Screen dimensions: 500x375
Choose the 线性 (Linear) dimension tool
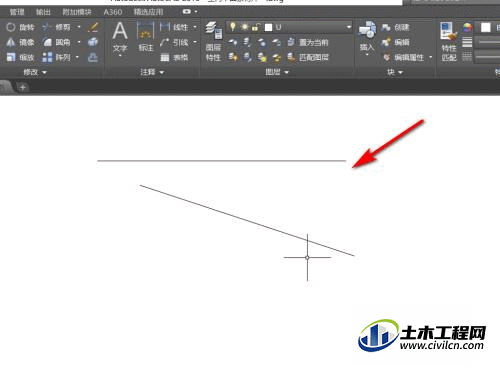(x=174, y=27)
